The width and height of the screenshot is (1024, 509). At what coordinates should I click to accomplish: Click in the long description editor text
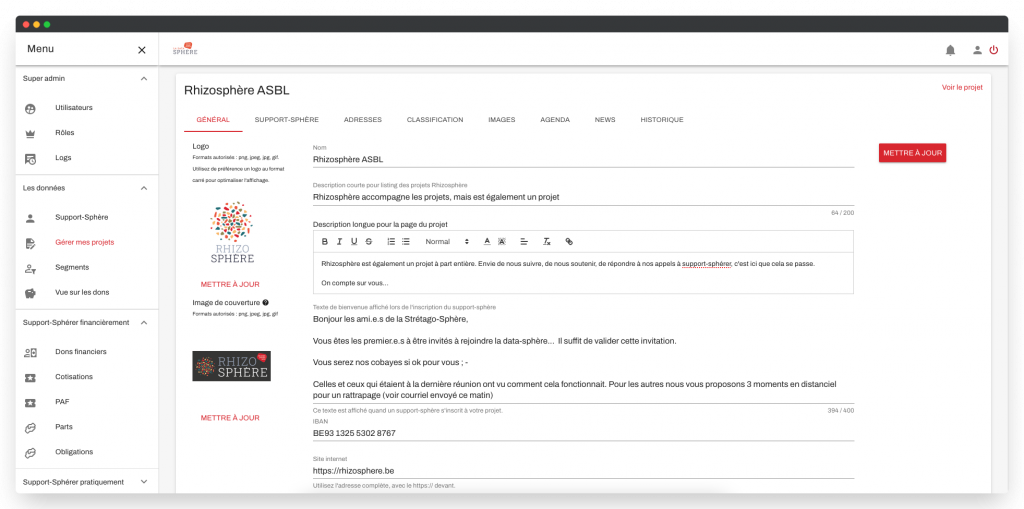(583, 273)
